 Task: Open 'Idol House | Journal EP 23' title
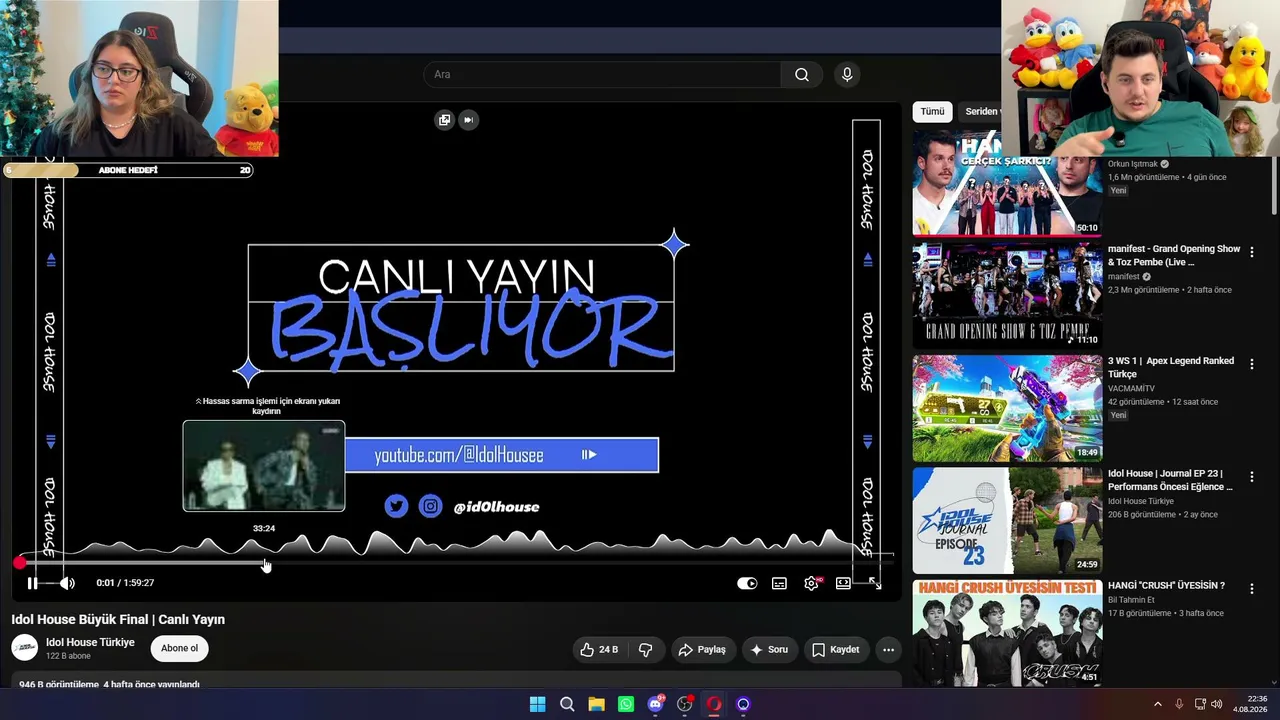click(1170, 480)
